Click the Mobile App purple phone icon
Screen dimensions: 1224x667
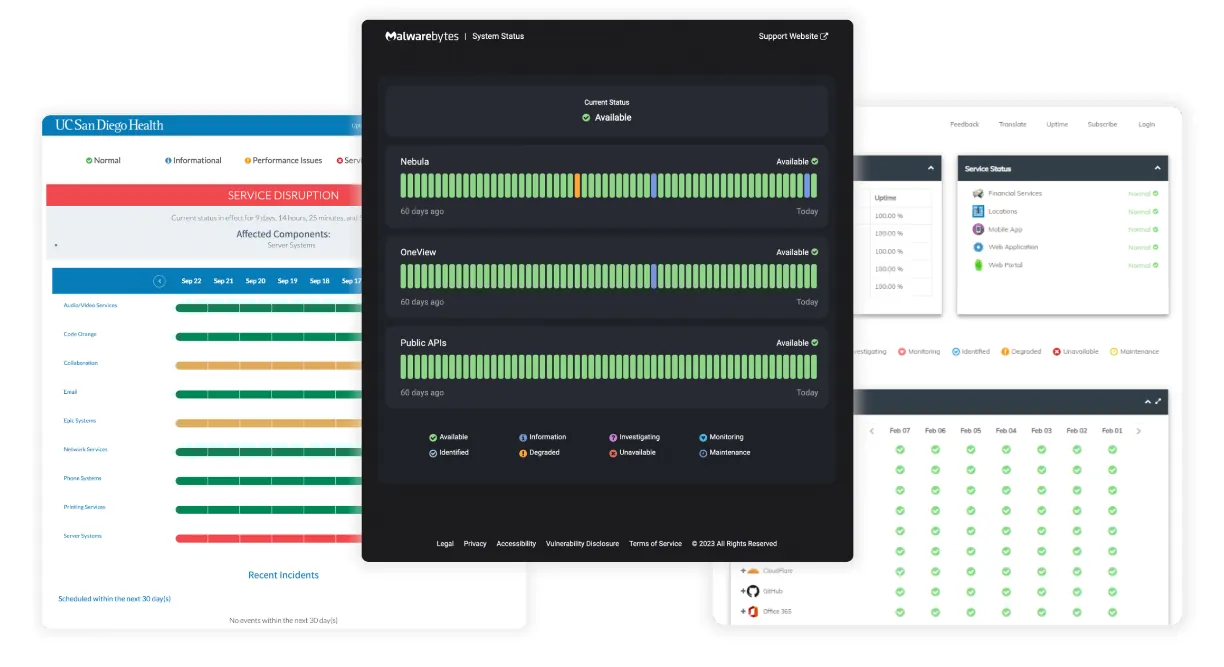(978, 229)
